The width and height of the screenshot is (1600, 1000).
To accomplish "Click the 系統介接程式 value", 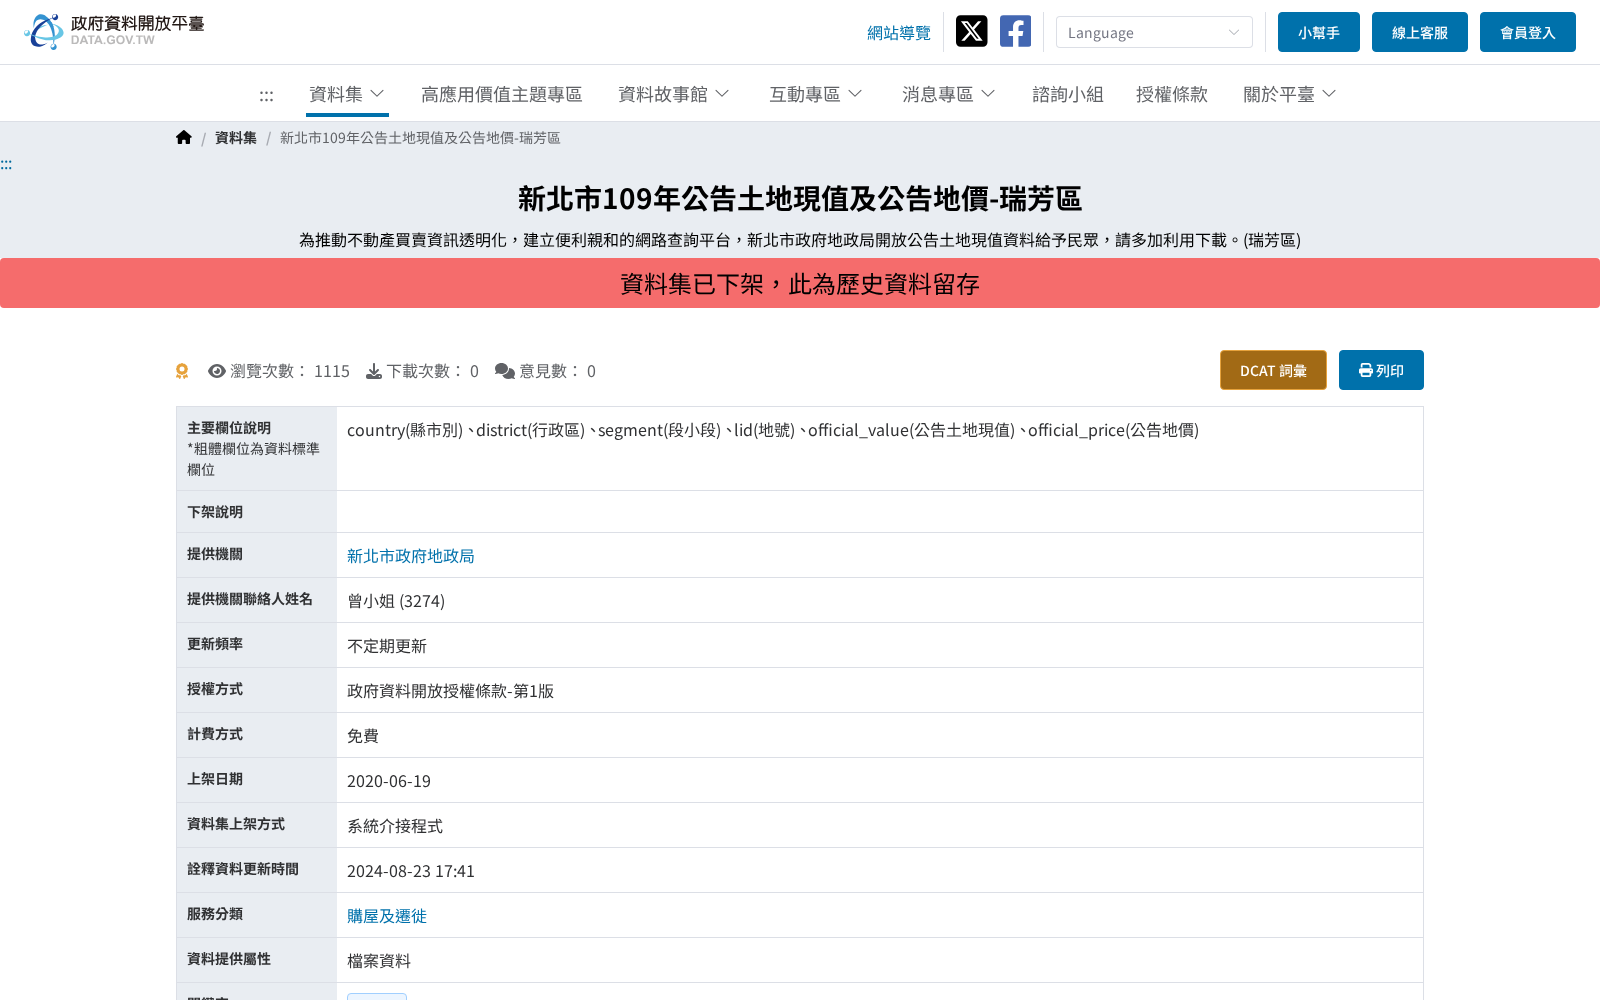I will (x=395, y=826).
